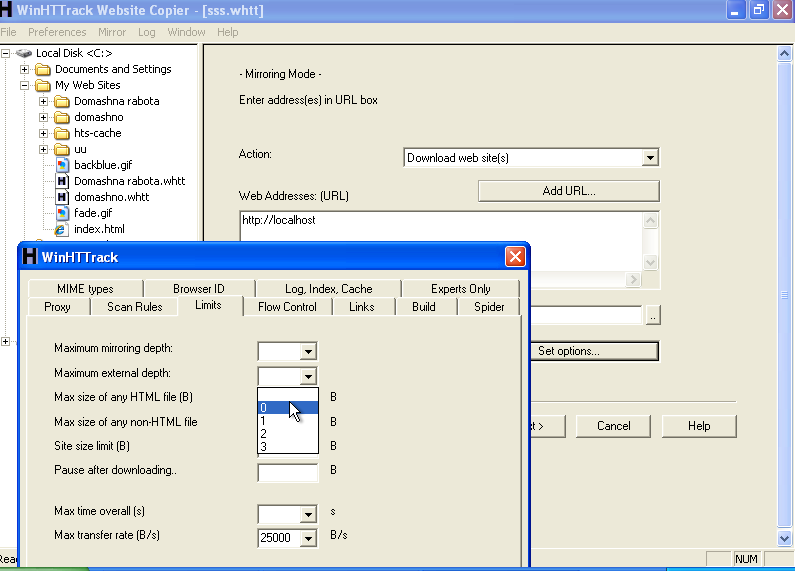Select the Domashna rabota.whtt project icon
The image size is (795, 571).
(62, 181)
